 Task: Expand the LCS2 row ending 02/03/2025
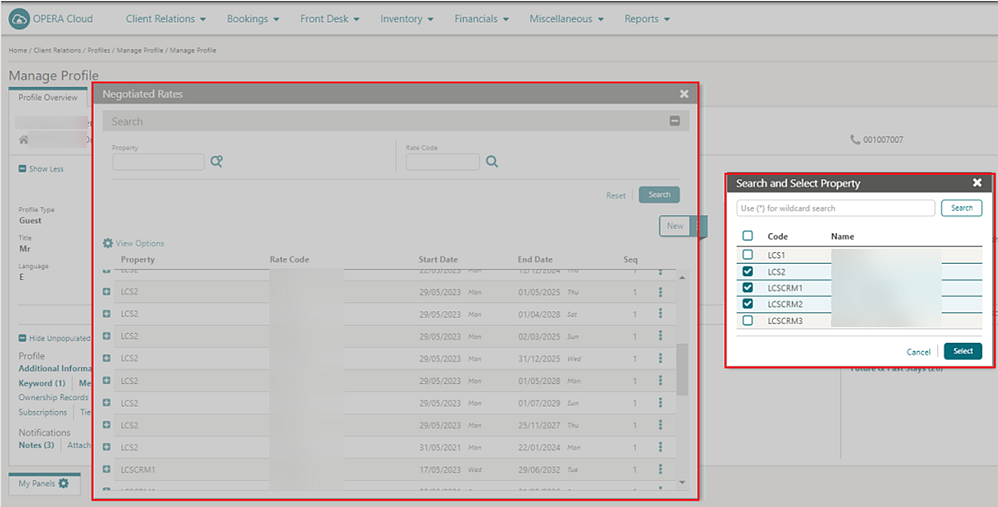pyautogui.click(x=106, y=336)
